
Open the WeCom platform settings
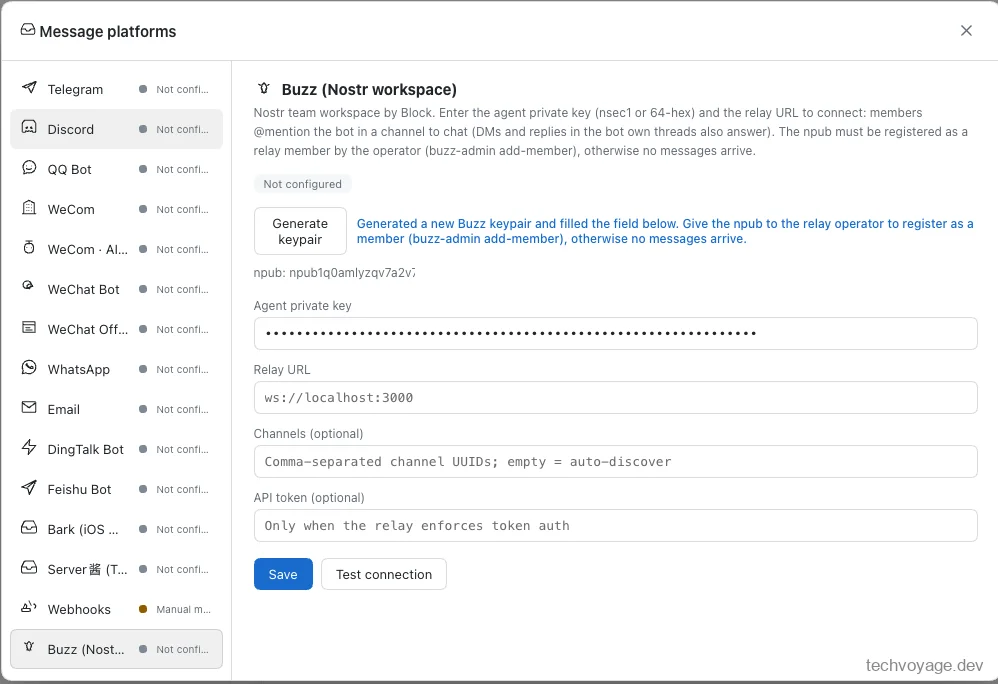click(x=116, y=209)
